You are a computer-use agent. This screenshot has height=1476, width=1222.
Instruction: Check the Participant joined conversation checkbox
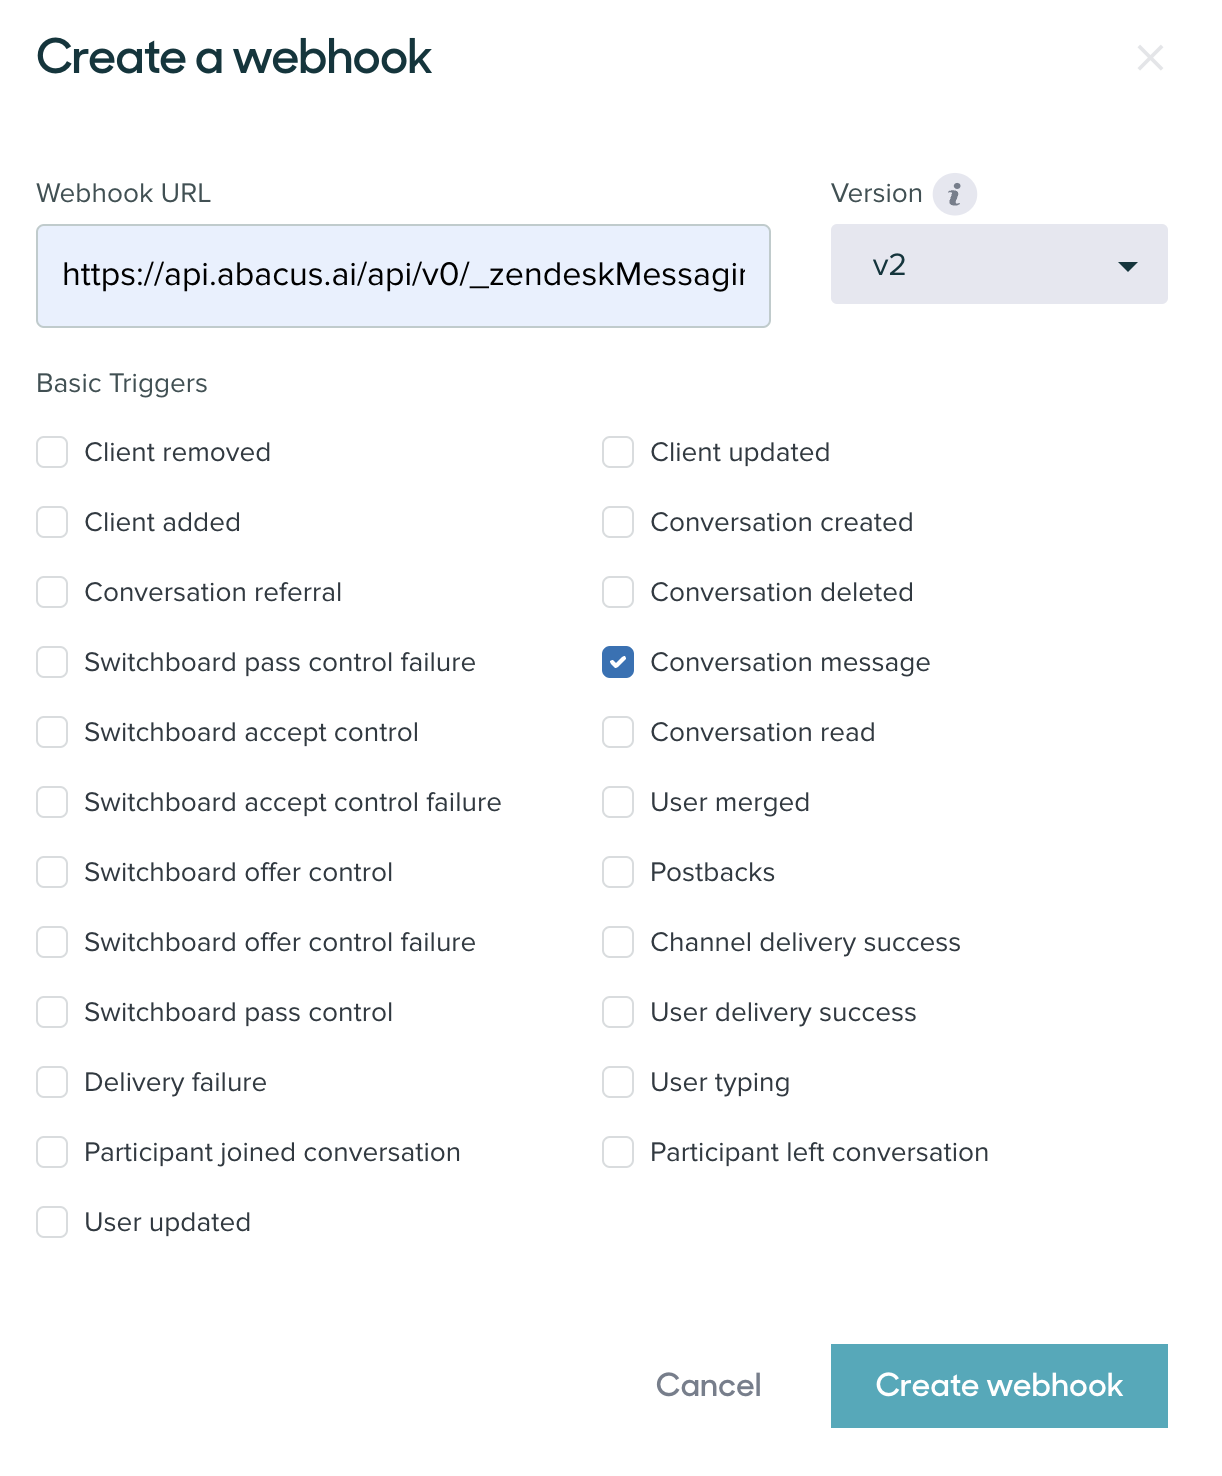click(x=51, y=1152)
